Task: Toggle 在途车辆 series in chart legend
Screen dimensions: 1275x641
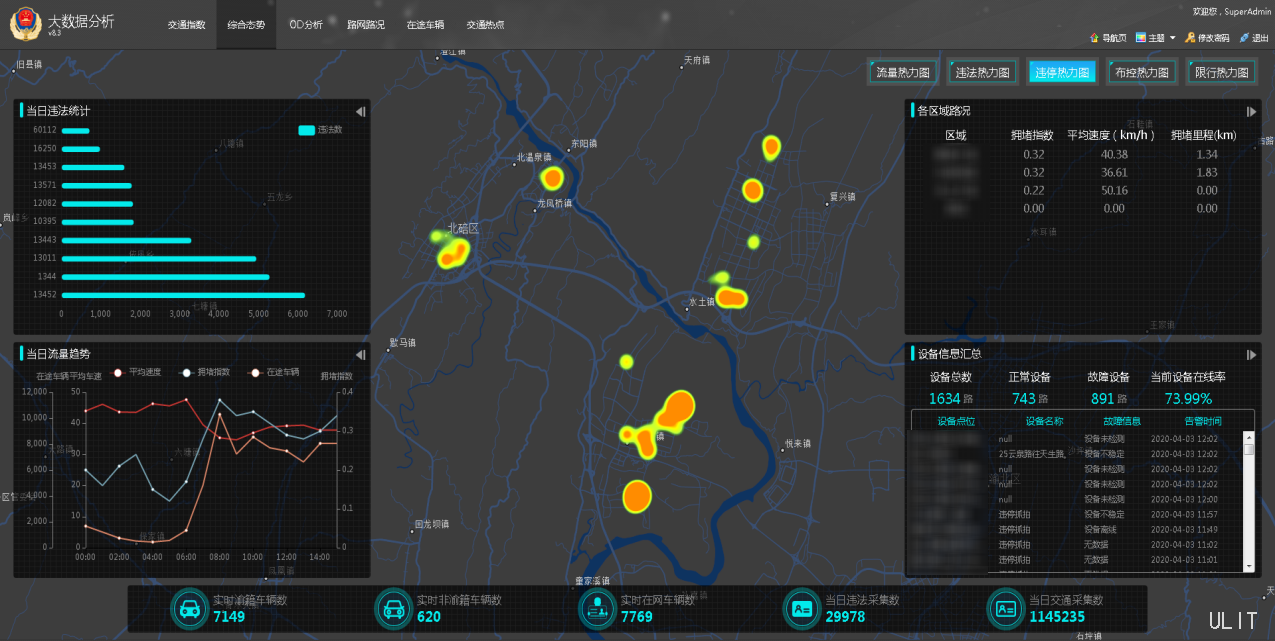Action: tap(274, 372)
